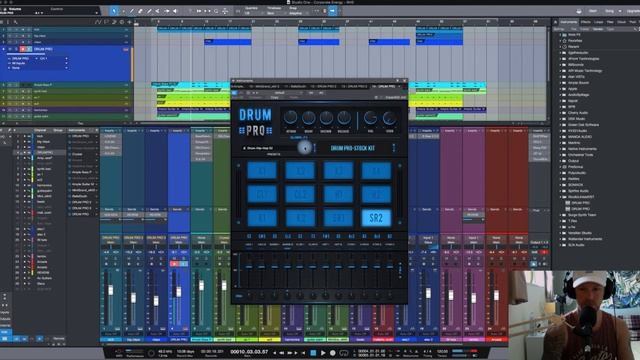This screenshot has height=360, width=640.
Task: Expand the Spitfire Audio folder
Action: [x=560, y=191]
